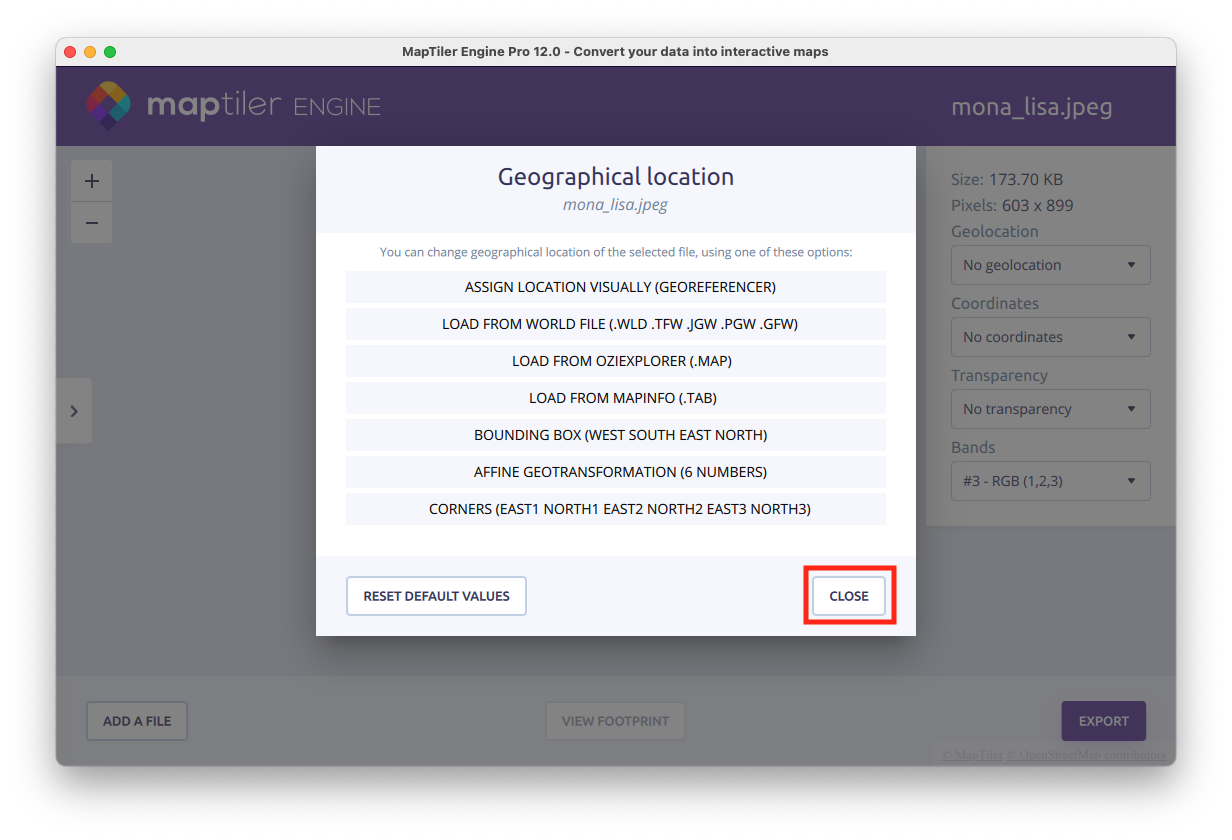Close the Geographical location dialog
This screenshot has height=840, width=1232.
pyautogui.click(x=848, y=596)
